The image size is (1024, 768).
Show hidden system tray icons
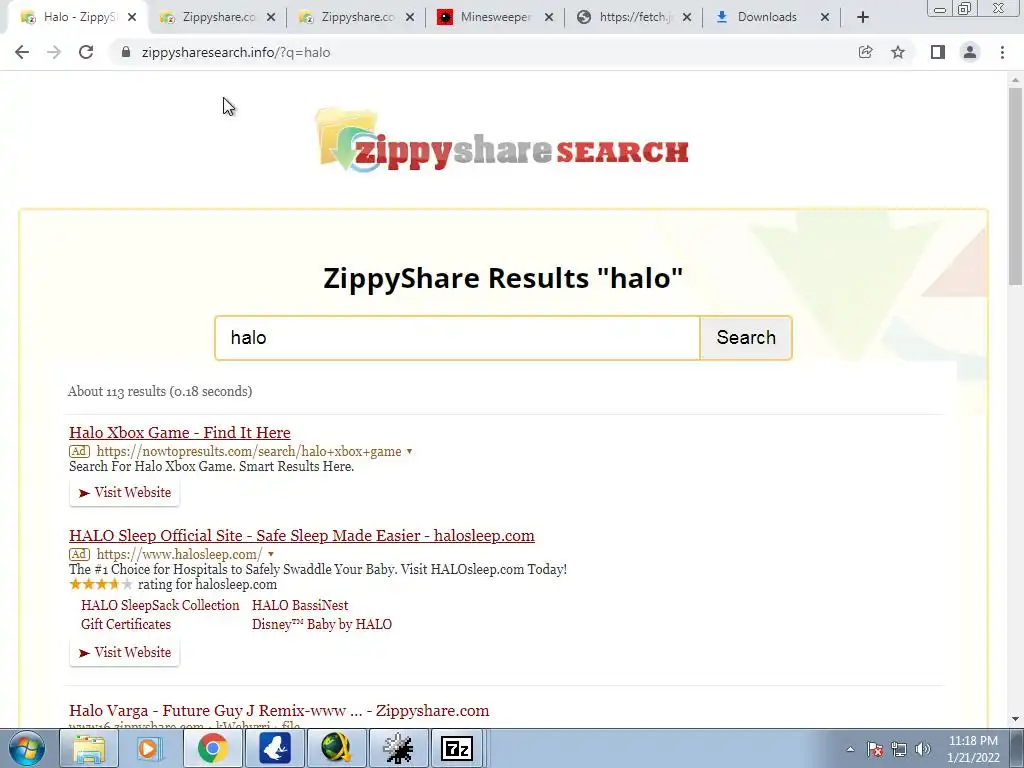click(850, 749)
